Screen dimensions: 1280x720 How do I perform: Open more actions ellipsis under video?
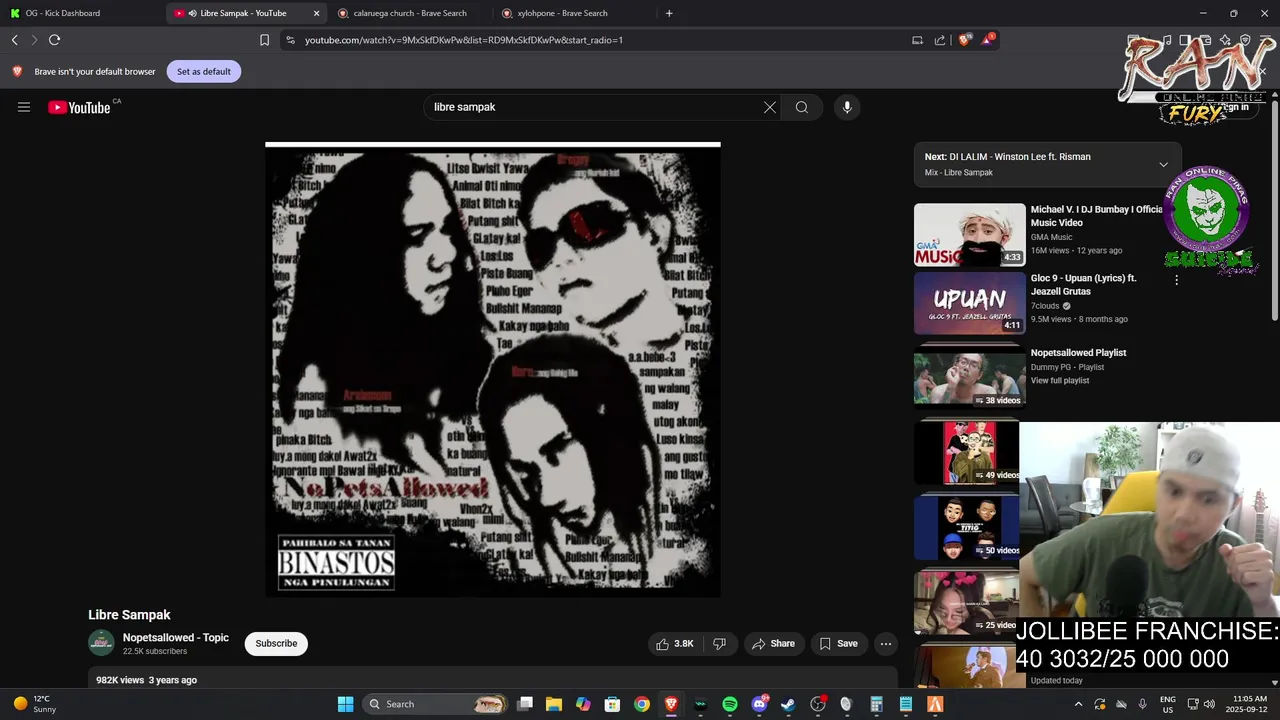[x=886, y=644]
